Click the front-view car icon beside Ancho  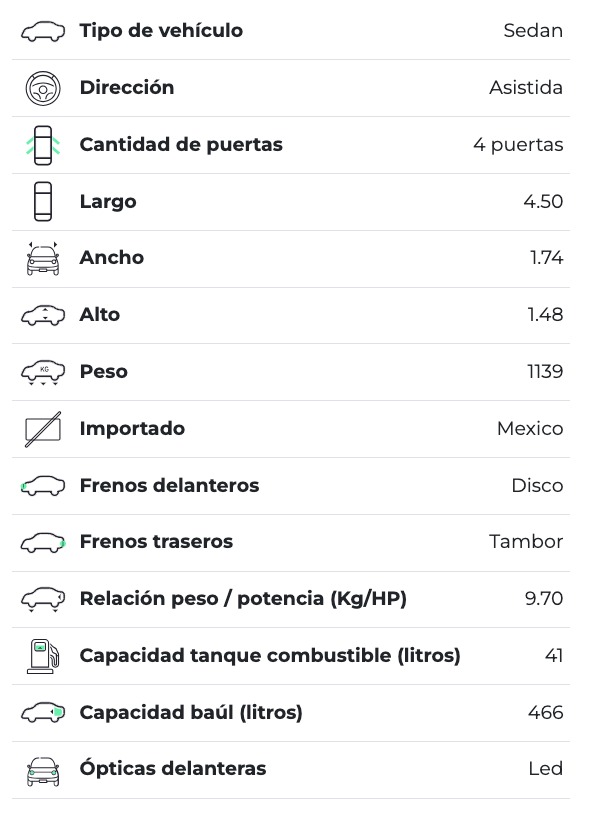(x=42, y=258)
